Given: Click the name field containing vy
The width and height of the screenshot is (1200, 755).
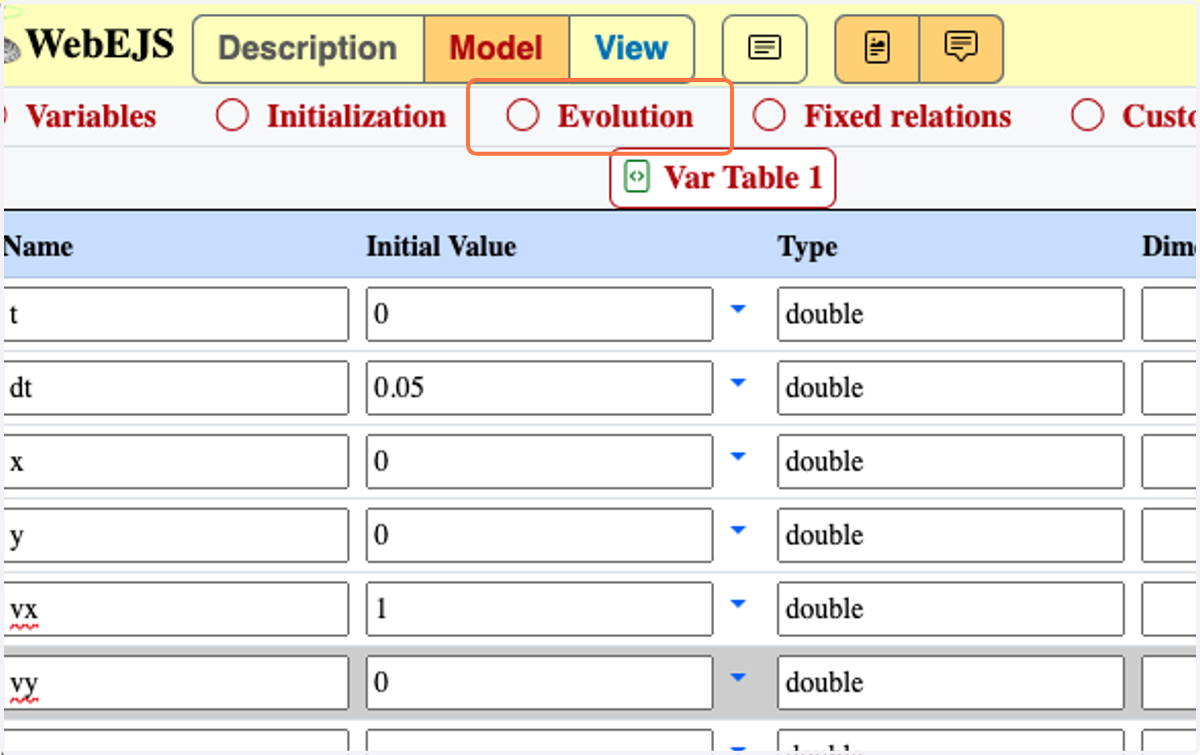Looking at the screenshot, I should 176,682.
